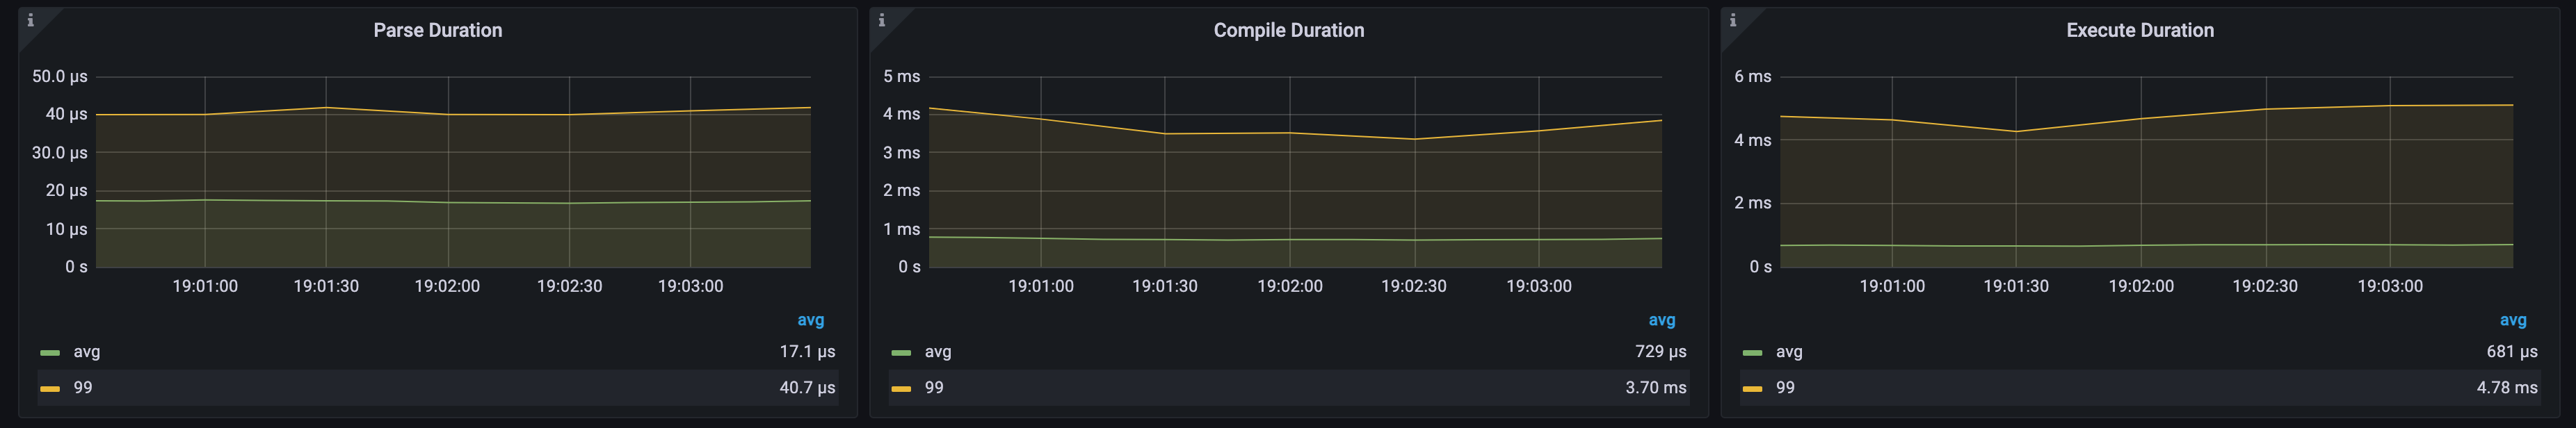Click yellow 99 color swatch in Parse Duration
The image size is (2576, 428).
click(50, 389)
